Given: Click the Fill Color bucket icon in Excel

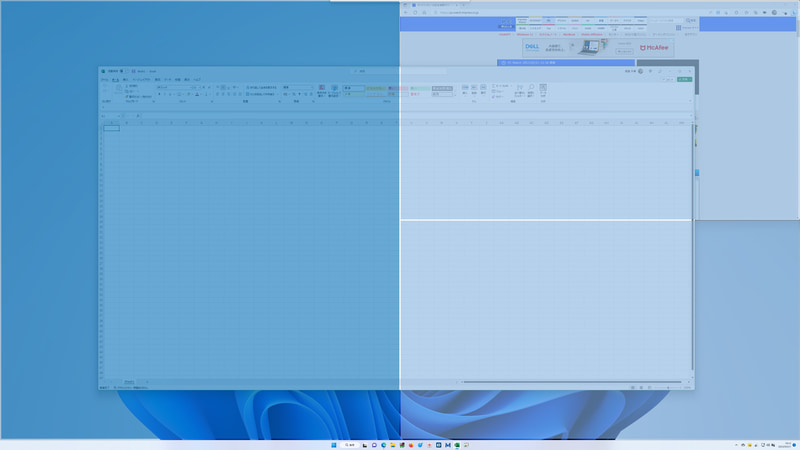Looking at the screenshot, I should tap(189, 94).
